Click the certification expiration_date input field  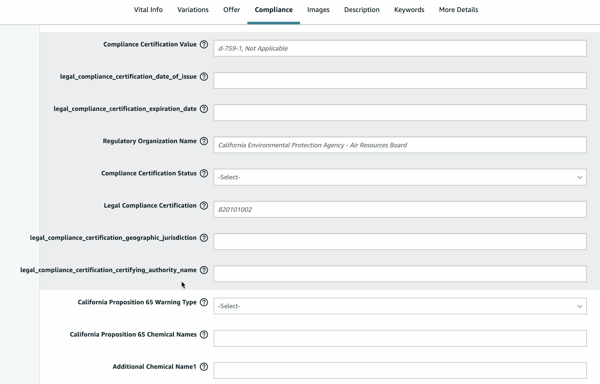click(x=400, y=112)
